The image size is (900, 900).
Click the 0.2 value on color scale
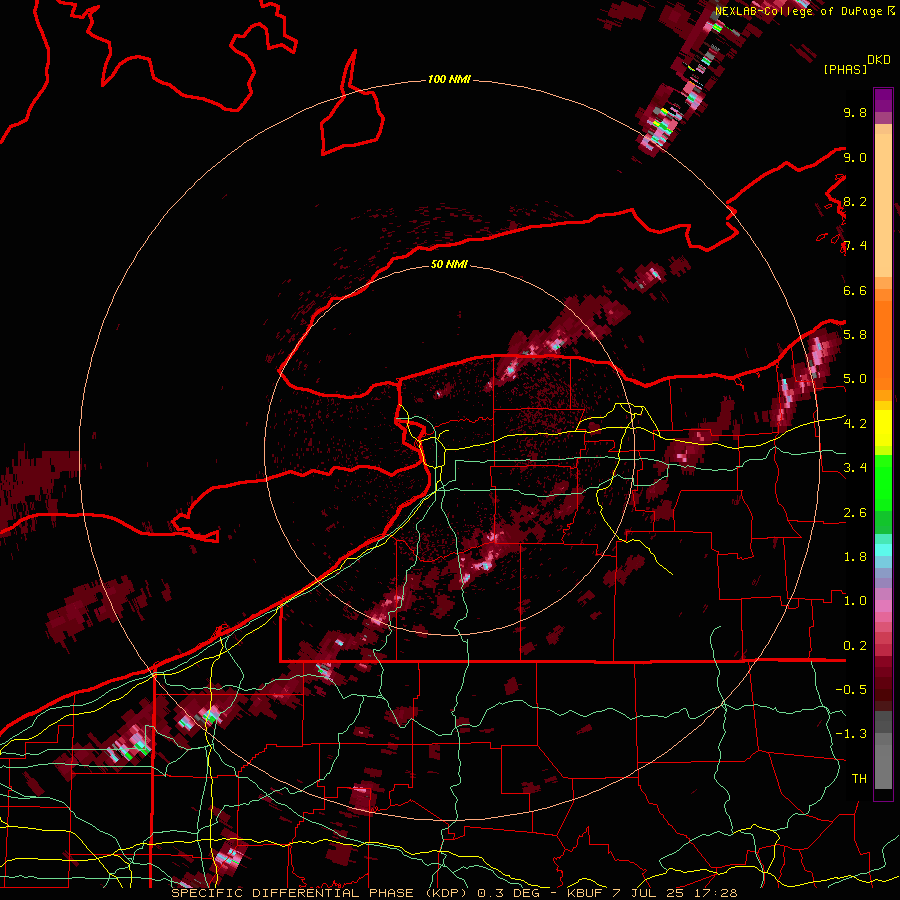pyautogui.click(x=855, y=646)
